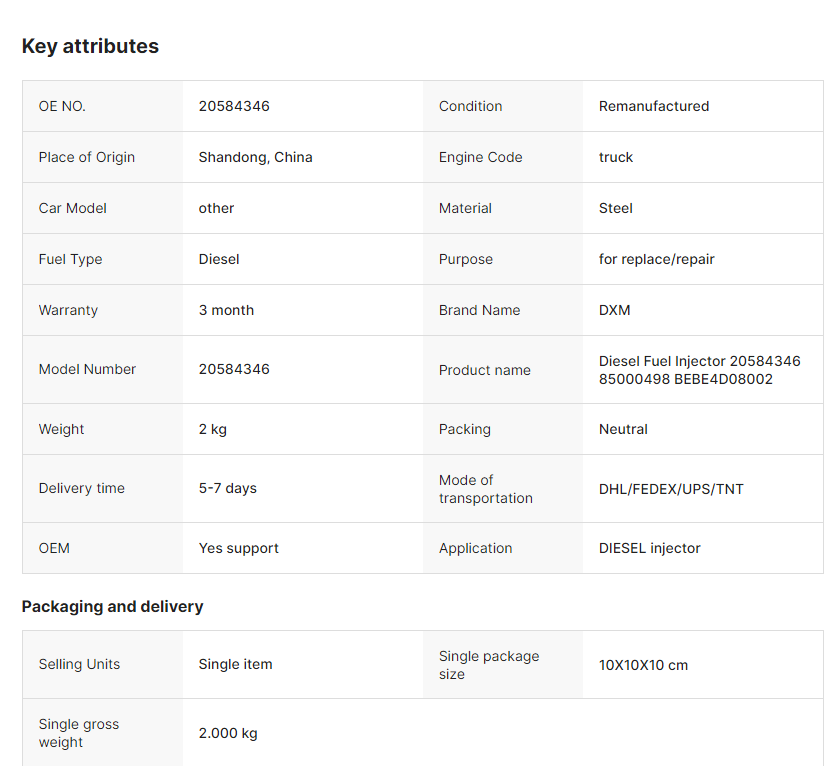Click the Packaging and delivery heading
This screenshot has height=766, width=825.
click(x=112, y=607)
